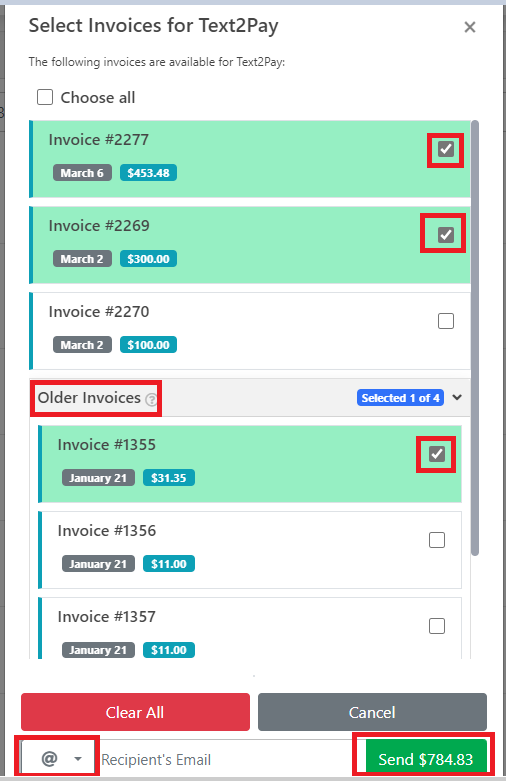Tick the Choose all checkbox
The width and height of the screenshot is (506, 781).
45,97
